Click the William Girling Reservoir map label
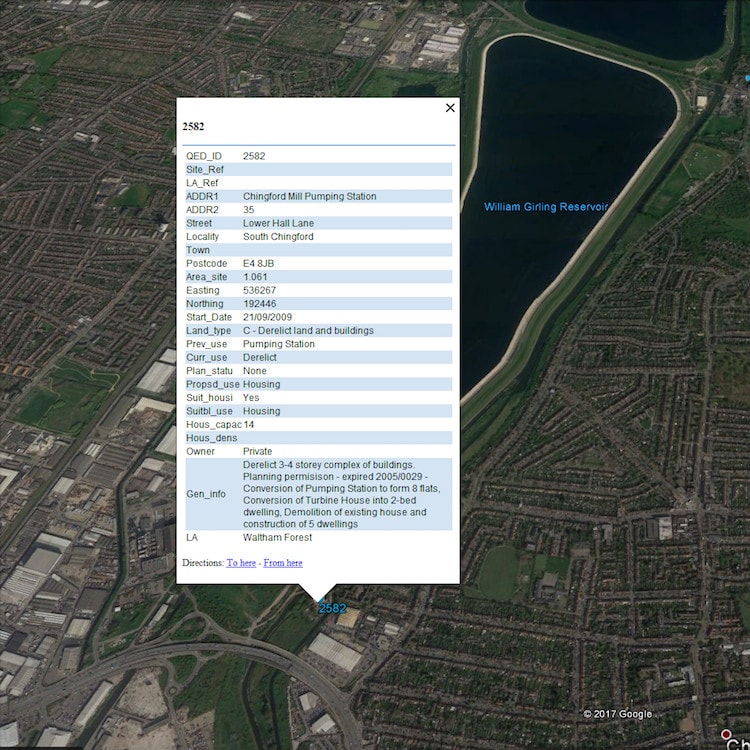The width and height of the screenshot is (750, 750). pyautogui.click(x=546, y=207)
